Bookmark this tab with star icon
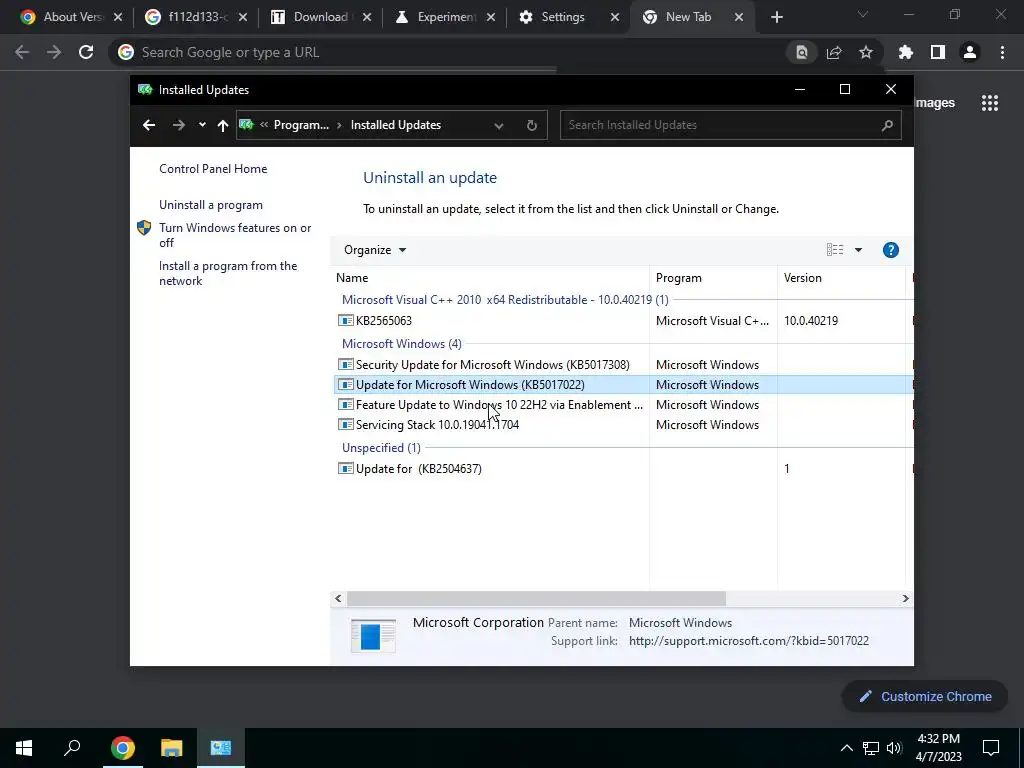Screen dimensions: 1024x768 click(866, 52)
